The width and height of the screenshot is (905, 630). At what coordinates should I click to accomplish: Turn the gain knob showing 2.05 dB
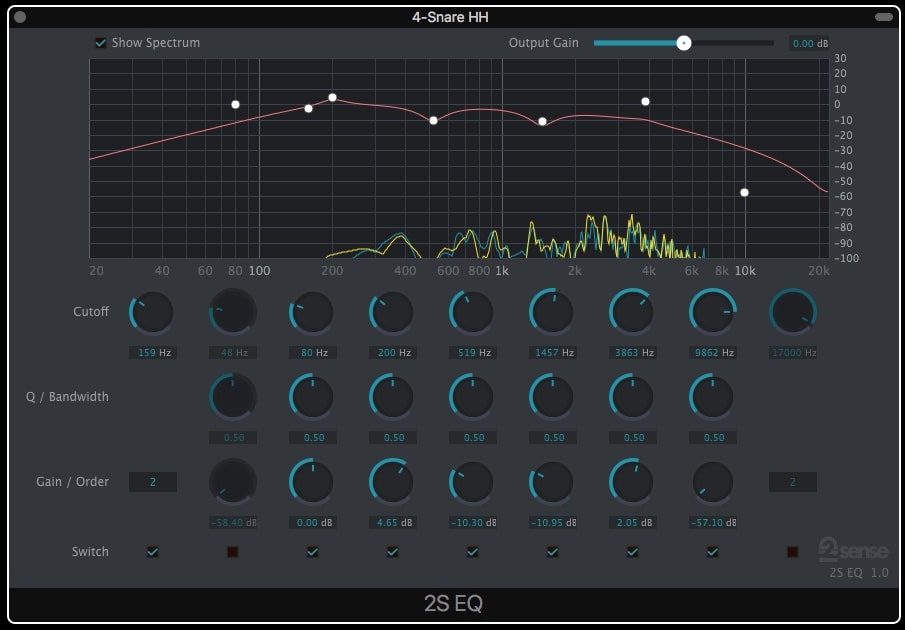[632, 481]
